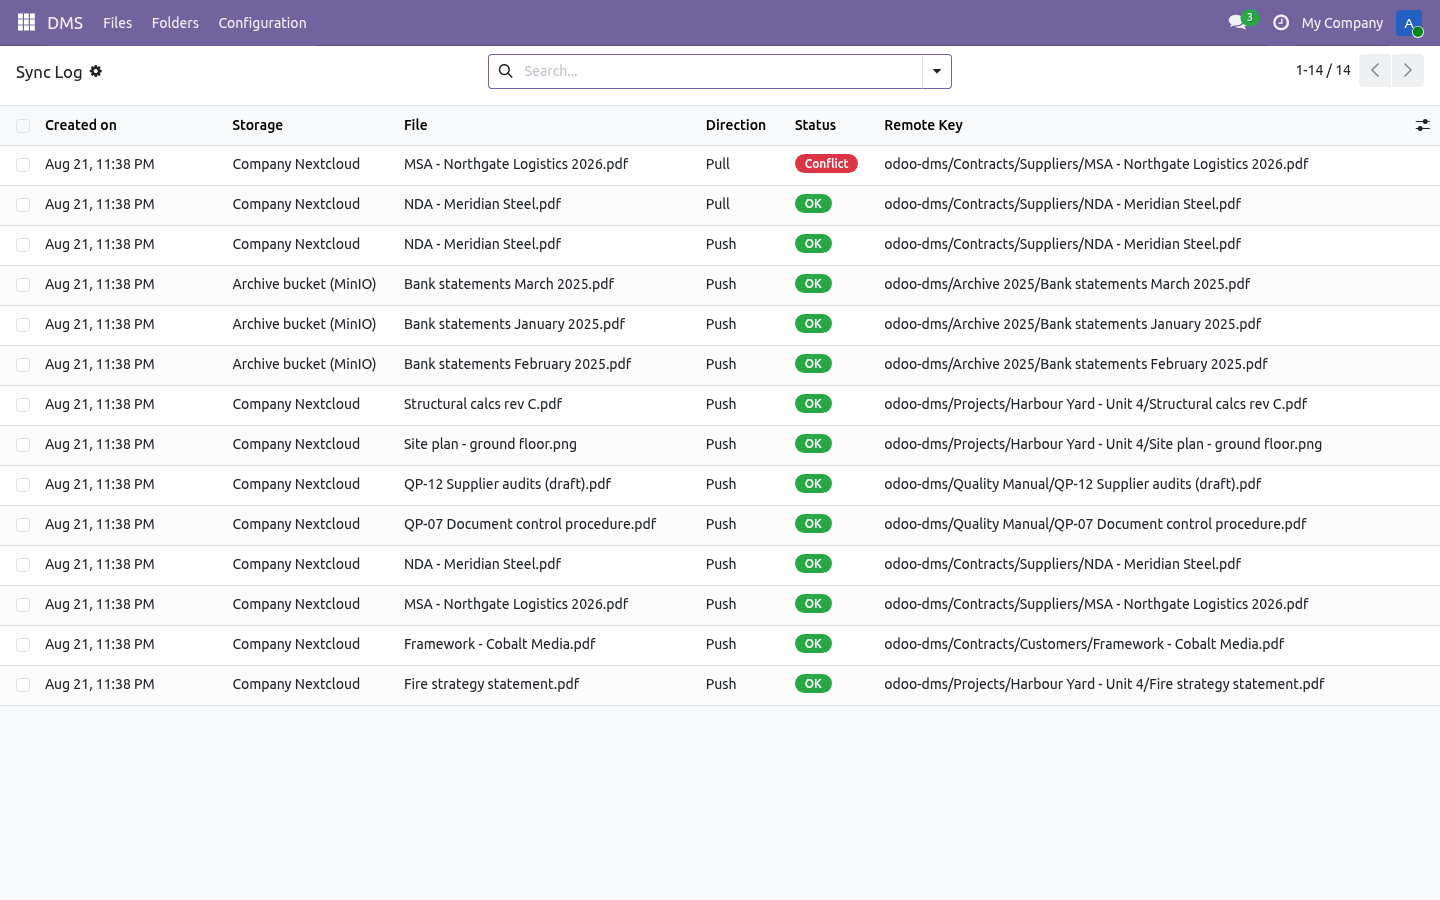Click Push in Site plan row
Image resolution: width=1440 pixels, height=900 pixels.
[x=721, y=444]
